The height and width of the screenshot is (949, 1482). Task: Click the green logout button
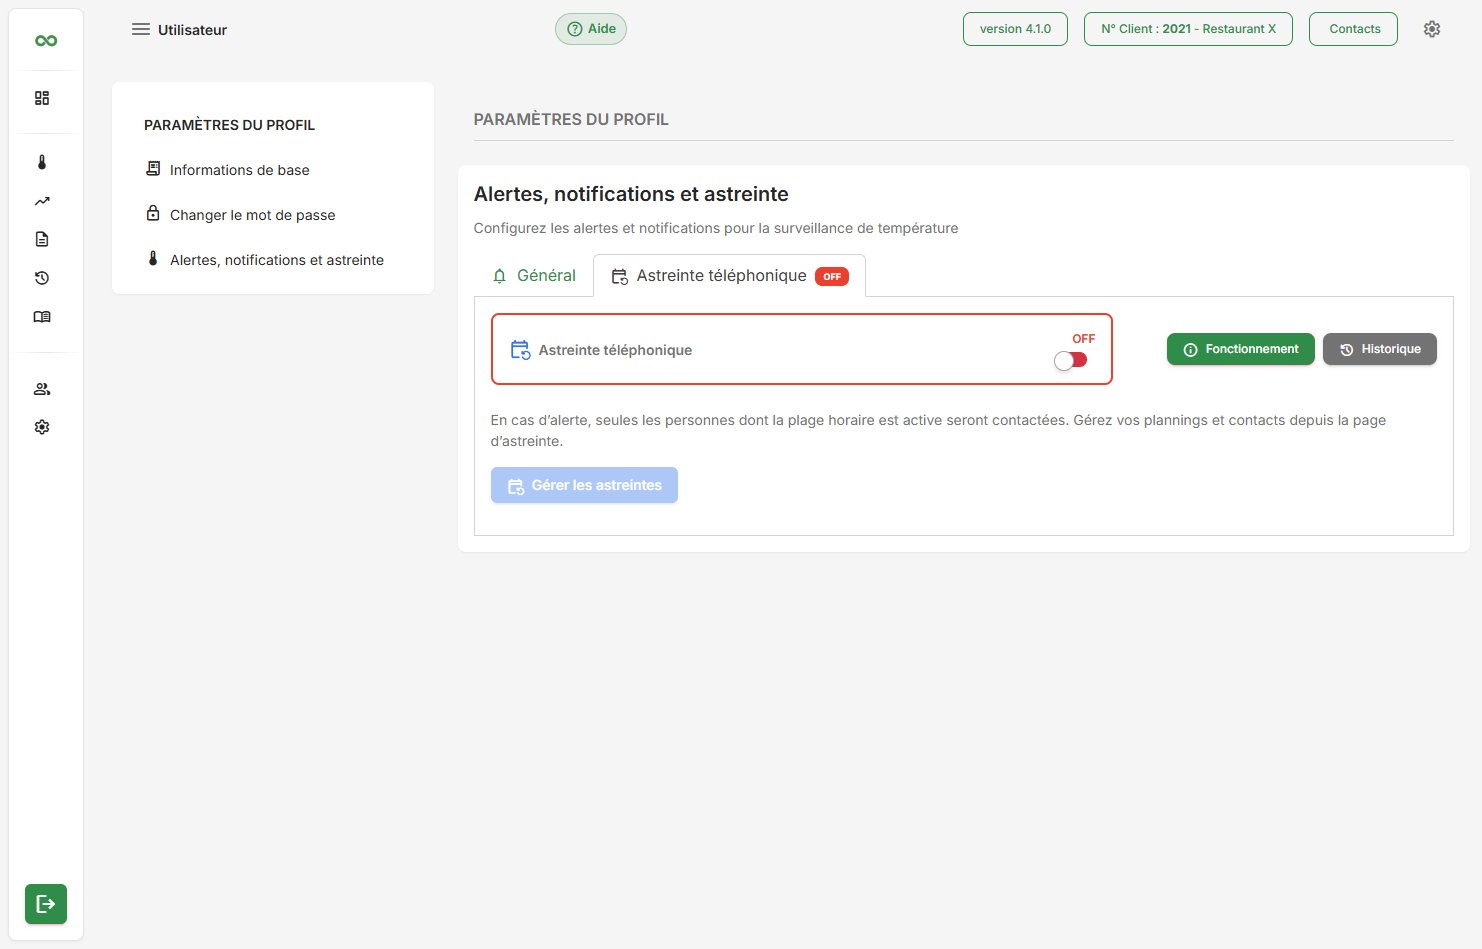point(46,904)
